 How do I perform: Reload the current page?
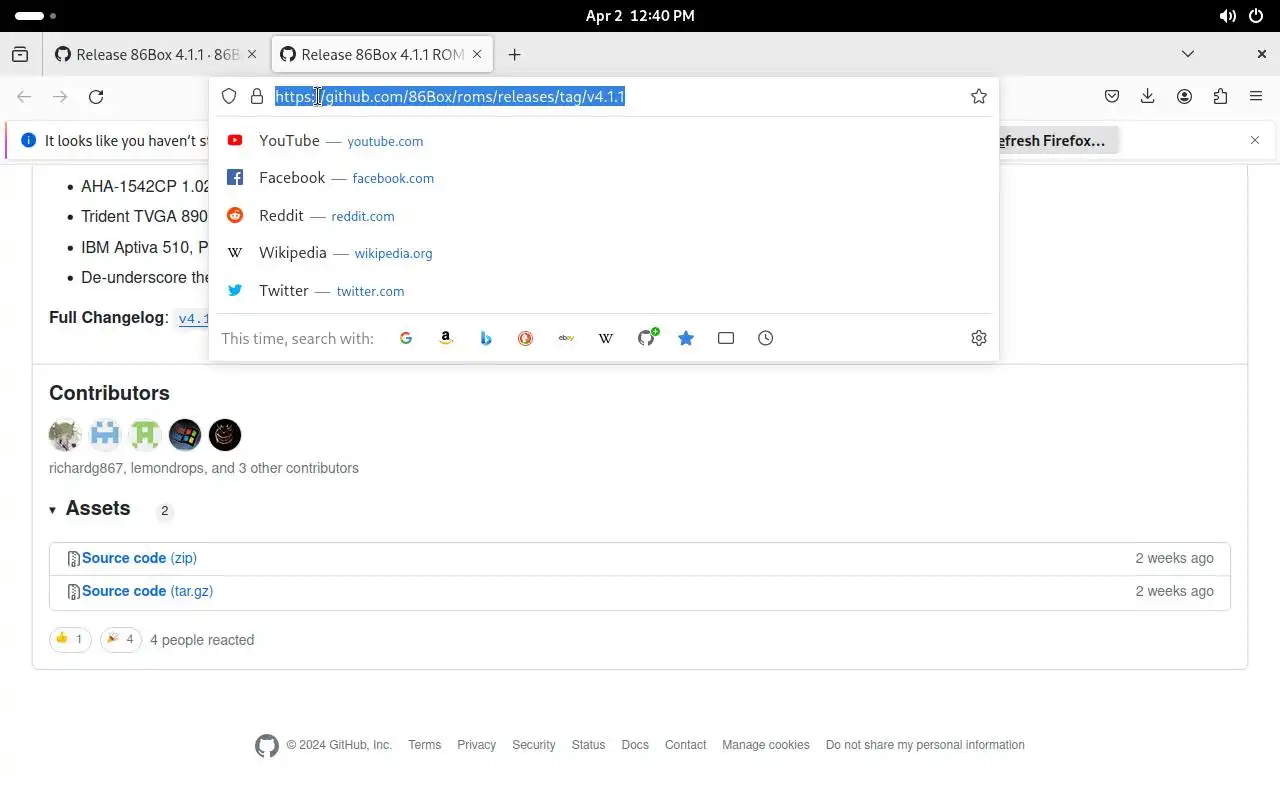96,97
